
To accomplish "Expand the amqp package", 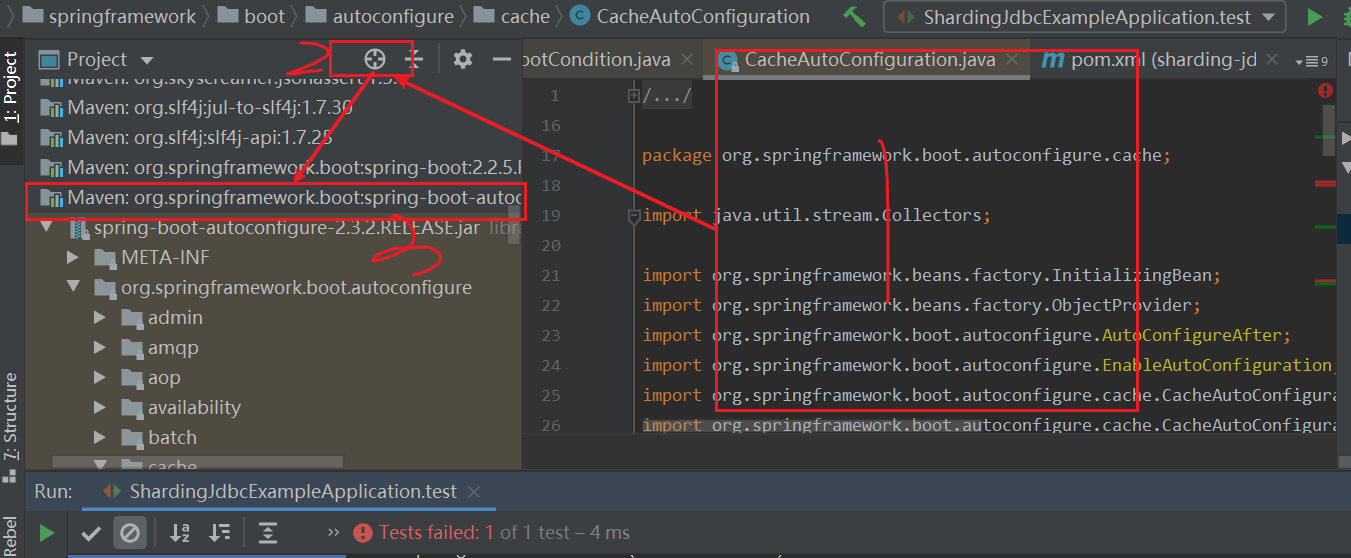I will 99,348.
